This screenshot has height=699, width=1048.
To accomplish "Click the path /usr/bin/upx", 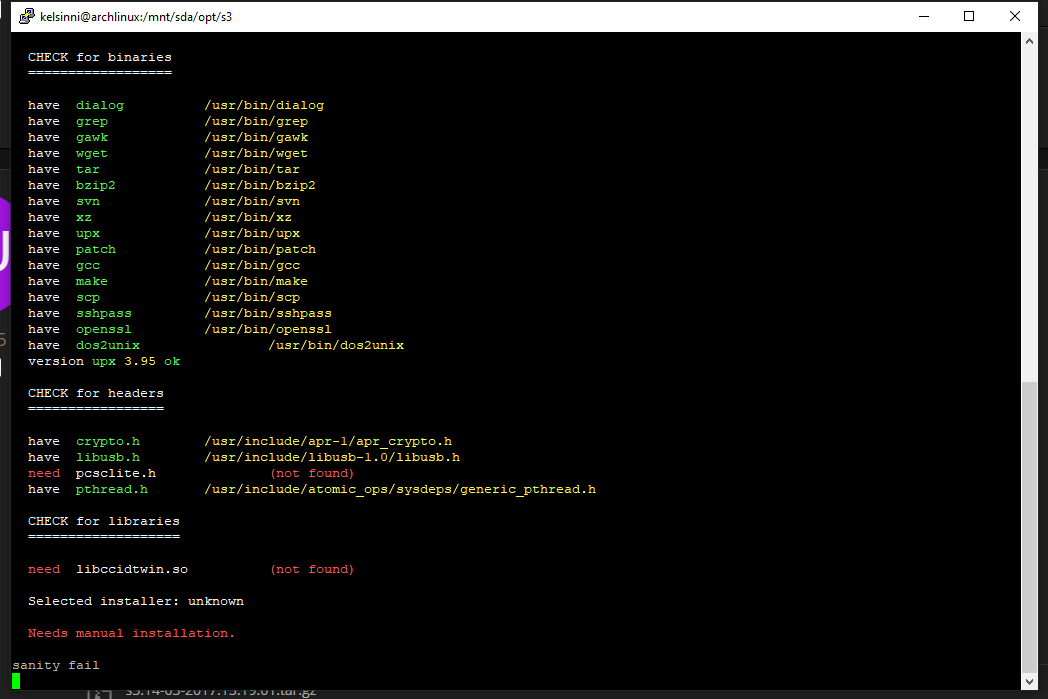I will pyautogui.click(x=252, y=233).
